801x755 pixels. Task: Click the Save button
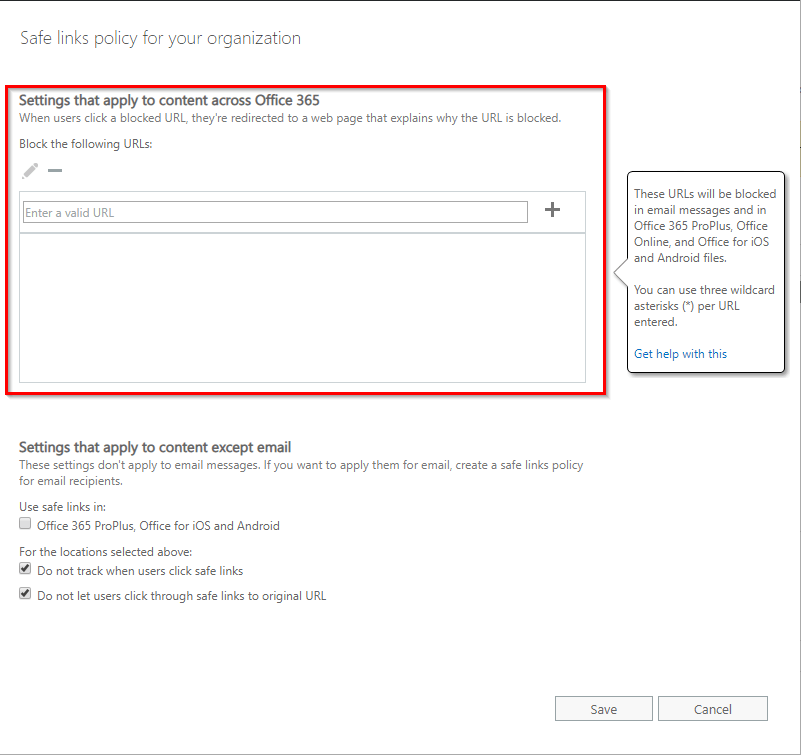(x=603, y=708)
